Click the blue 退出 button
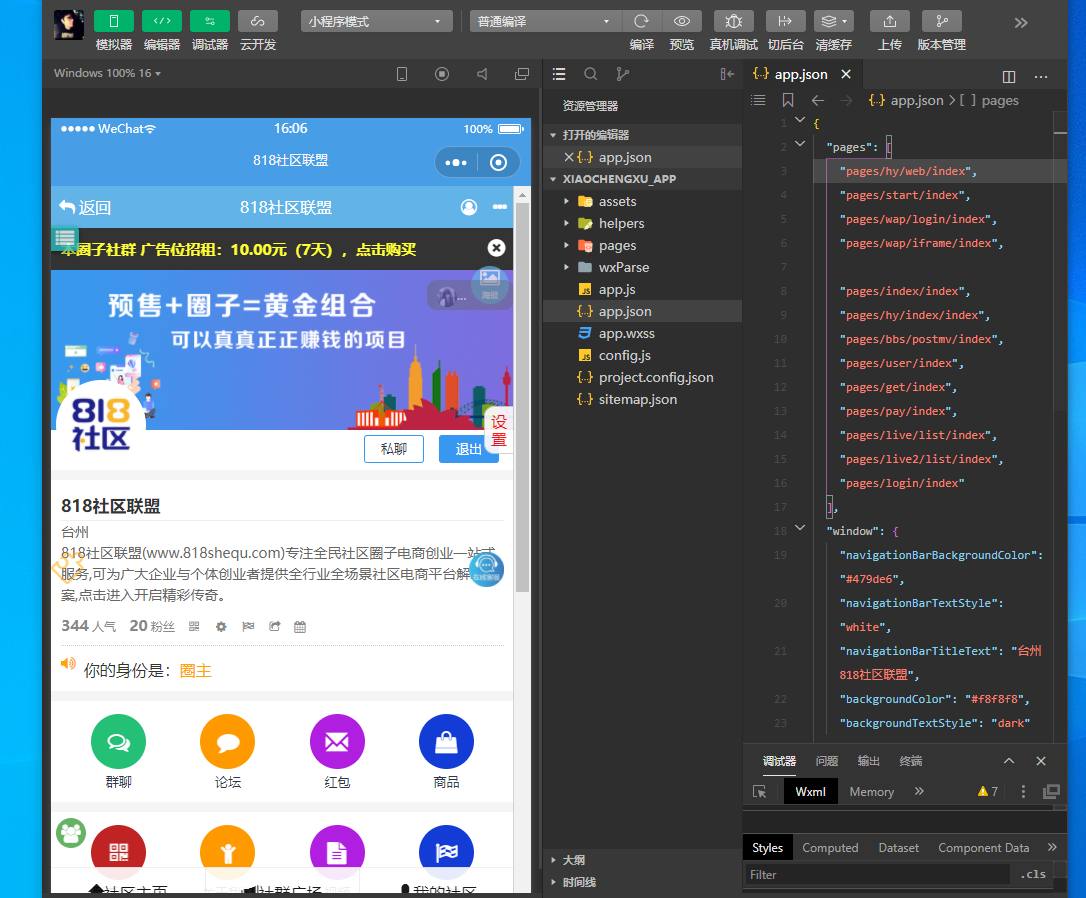The width and height of the screenshot is (1086, 898). [468, 449]
